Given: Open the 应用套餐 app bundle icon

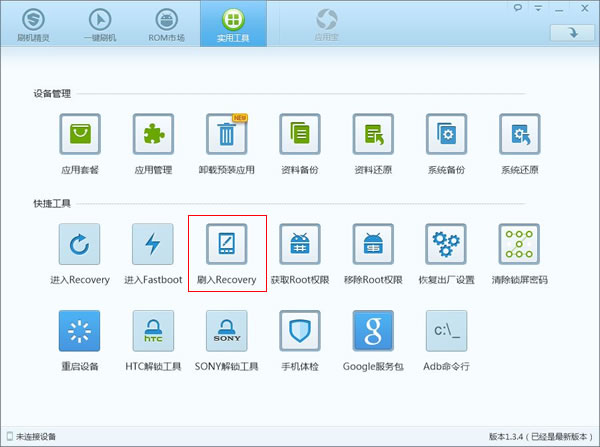Looking at the screenshot, I should pos(79,134).
